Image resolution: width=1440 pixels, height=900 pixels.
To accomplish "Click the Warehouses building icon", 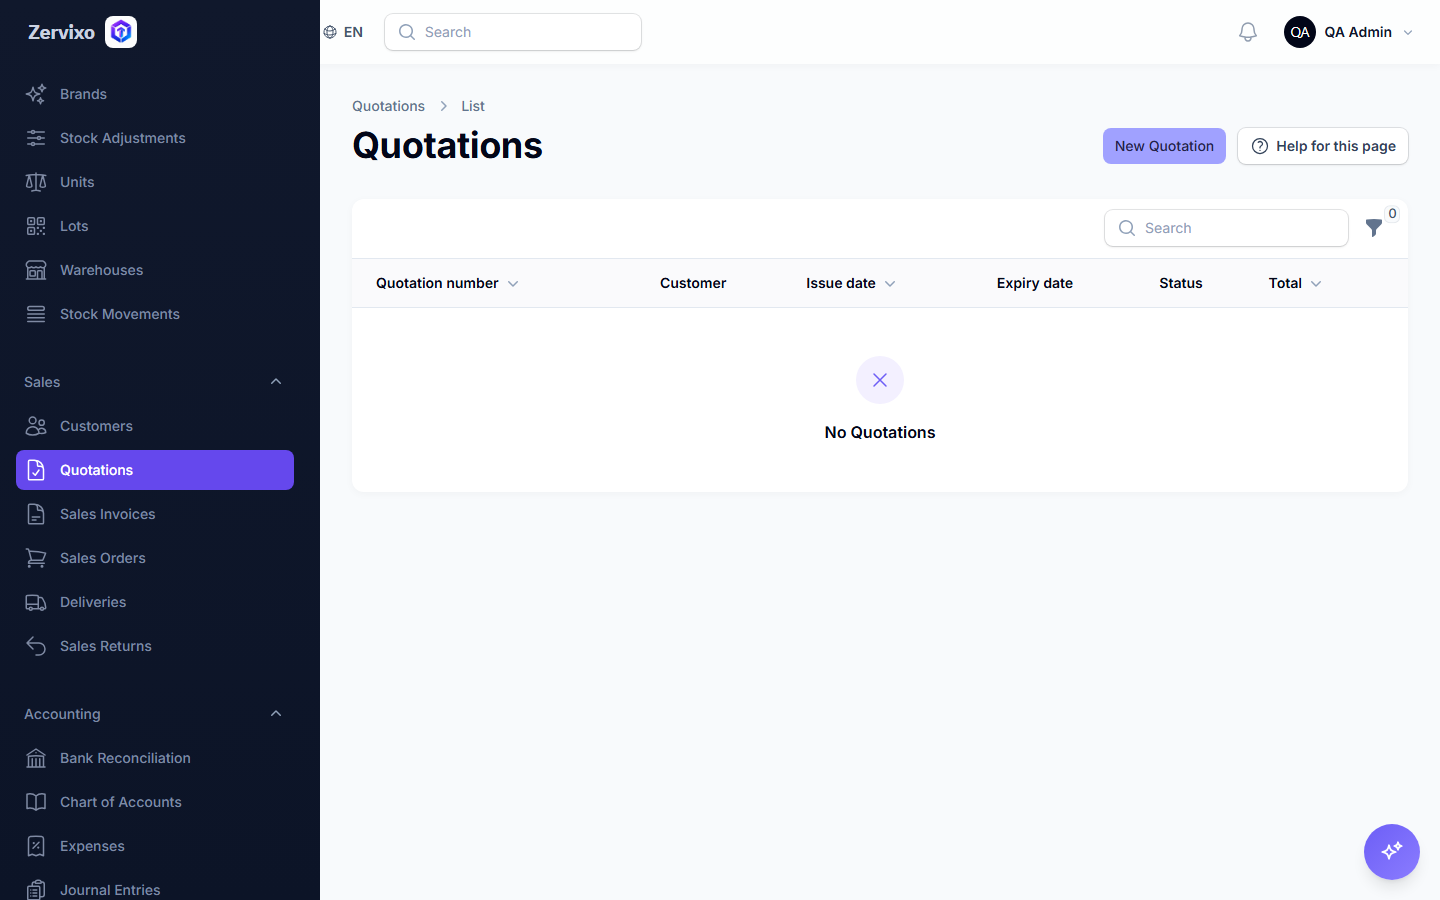I will click(36, 270).
